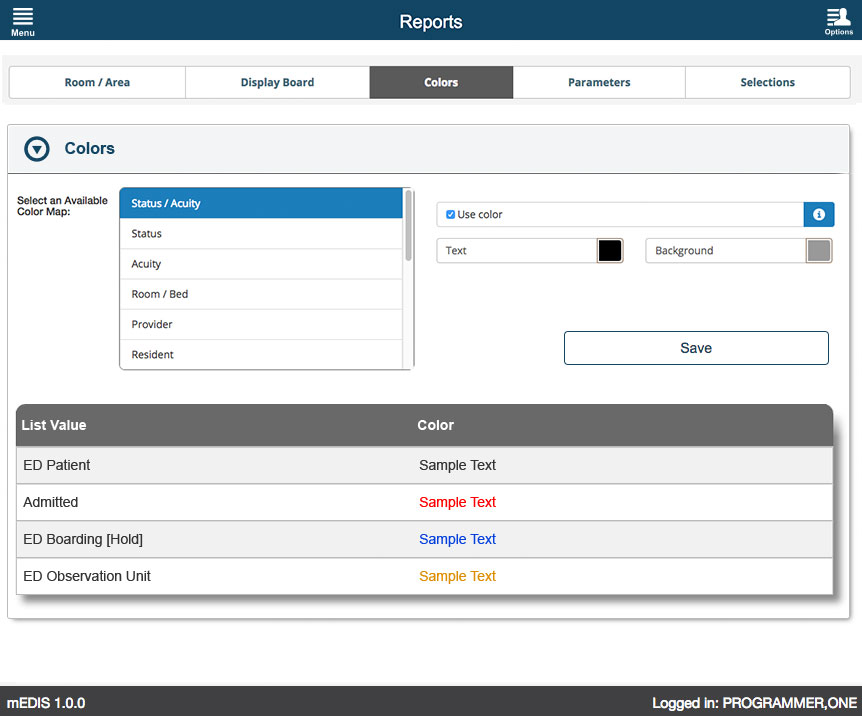This screenshot has height=716, width=862.
Task: Click the List Value column header
Action: [54, 425]
